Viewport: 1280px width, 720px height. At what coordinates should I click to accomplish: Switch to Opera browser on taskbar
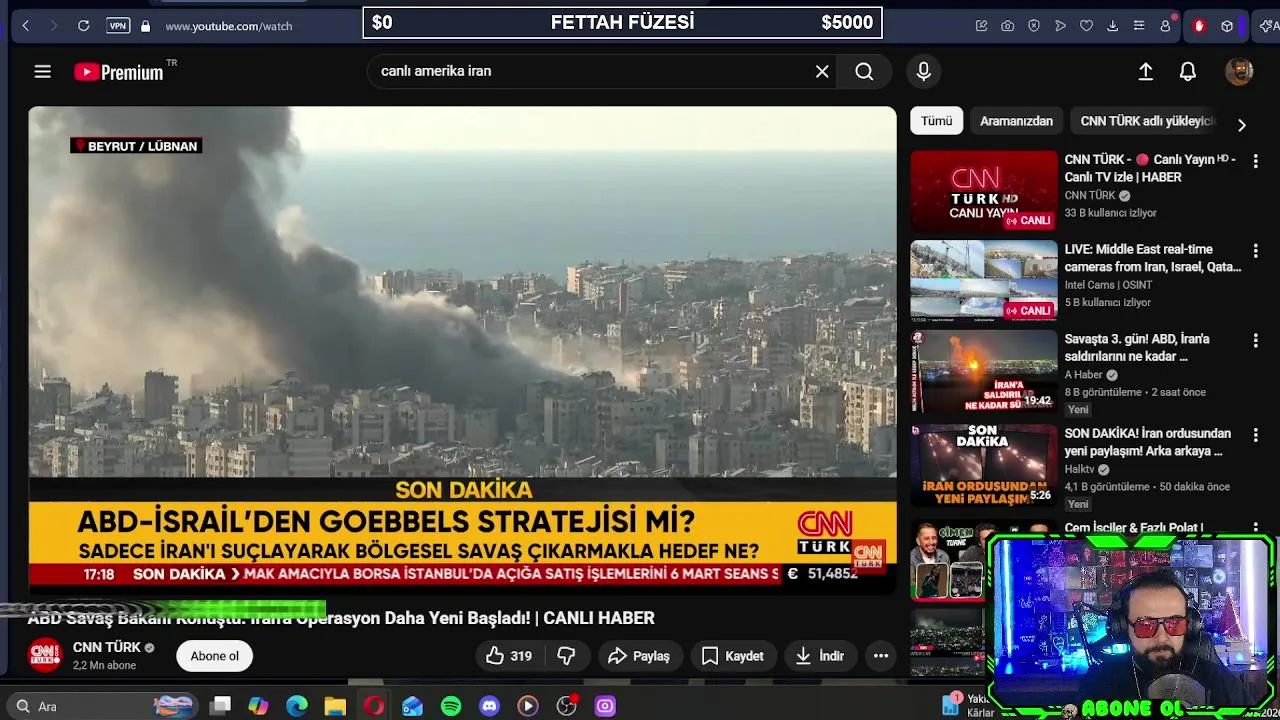coord(374,706)
